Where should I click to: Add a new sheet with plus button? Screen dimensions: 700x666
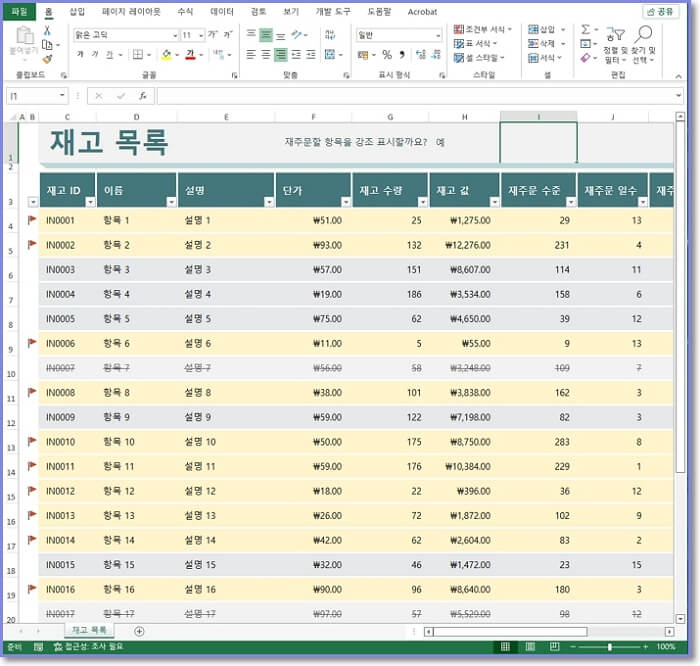[x=139, y=631]
